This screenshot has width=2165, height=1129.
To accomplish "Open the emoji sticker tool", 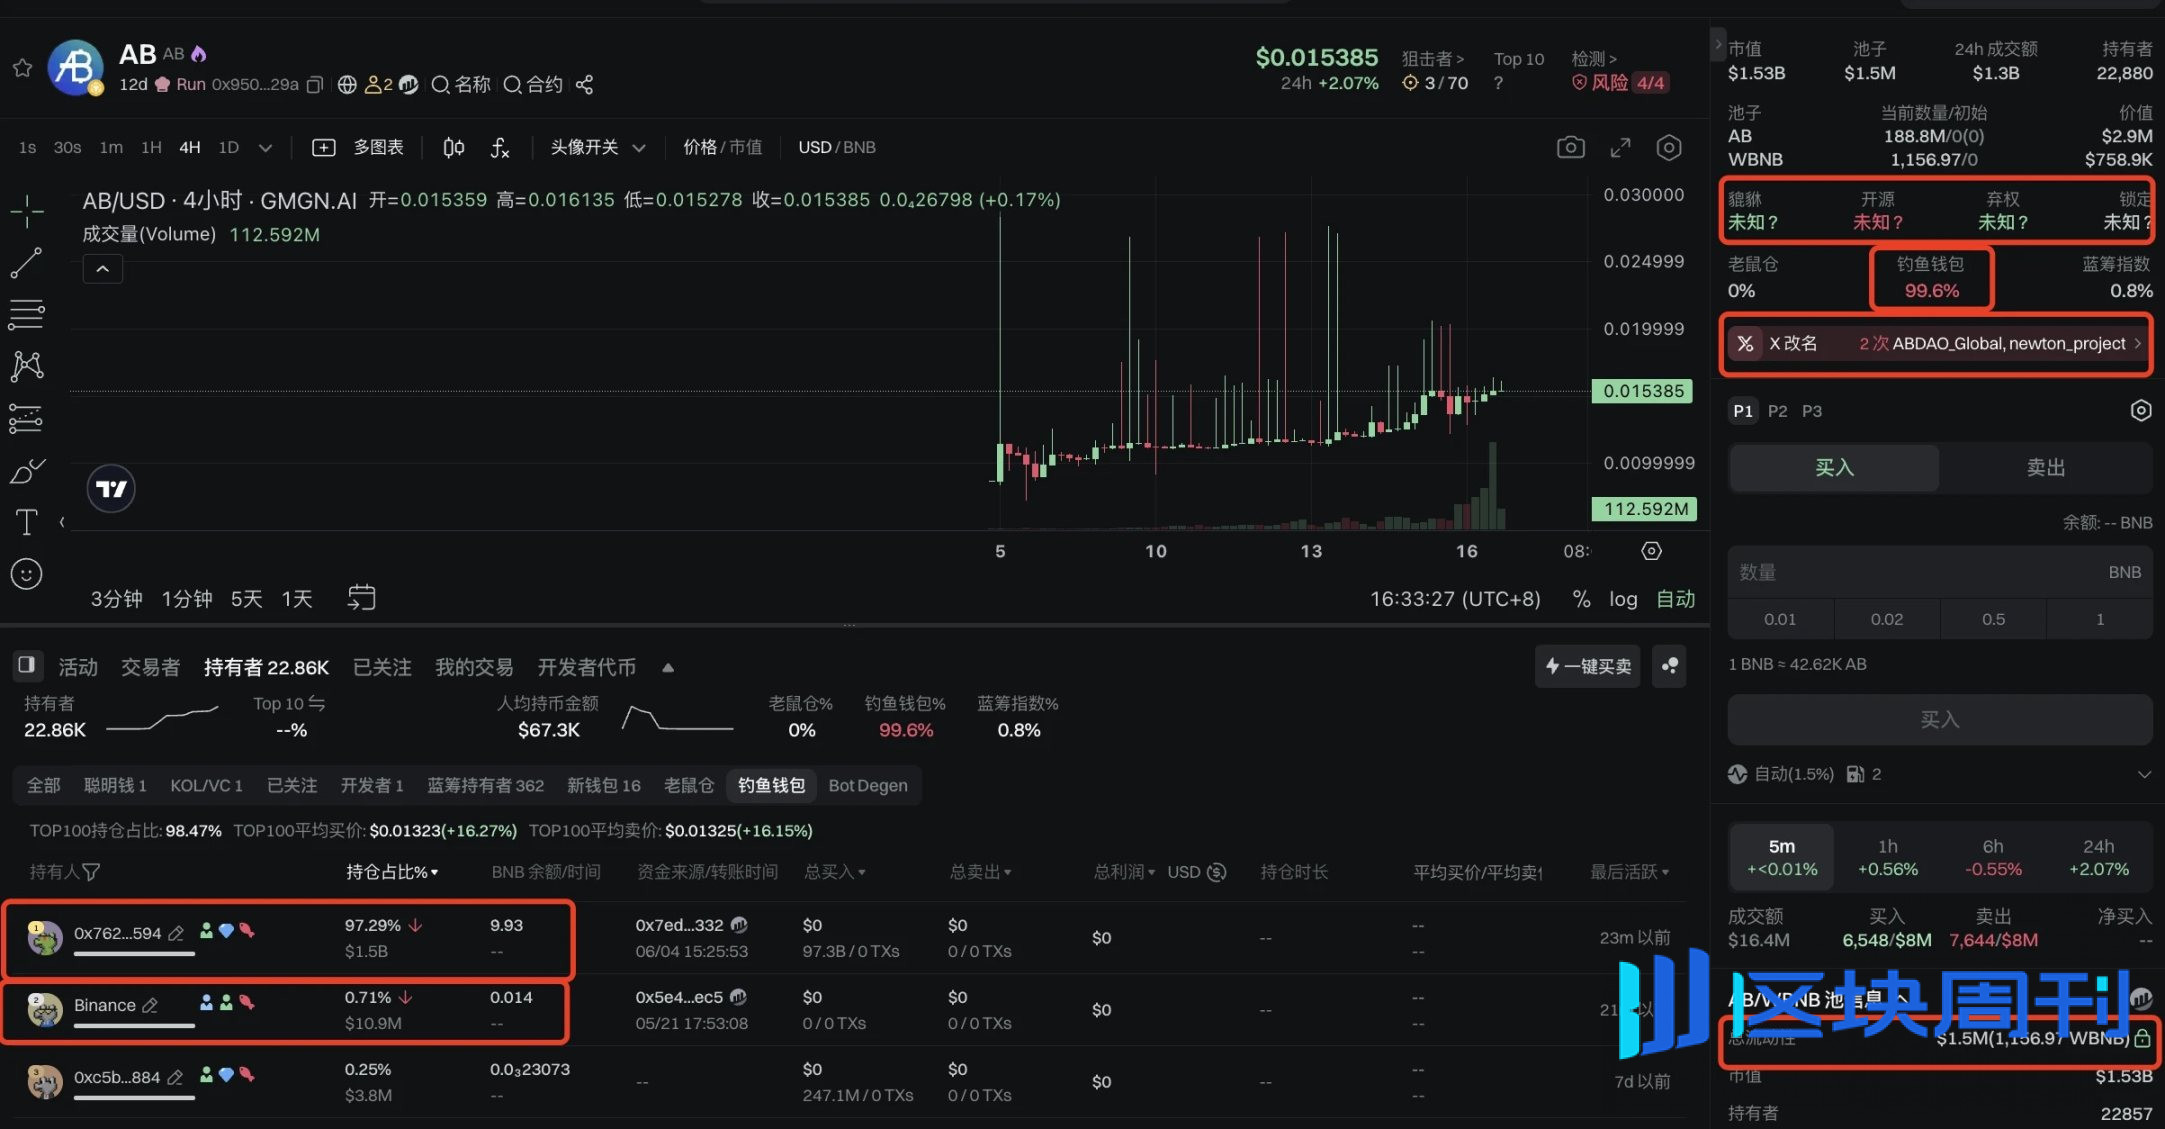I will click(26, 574).
